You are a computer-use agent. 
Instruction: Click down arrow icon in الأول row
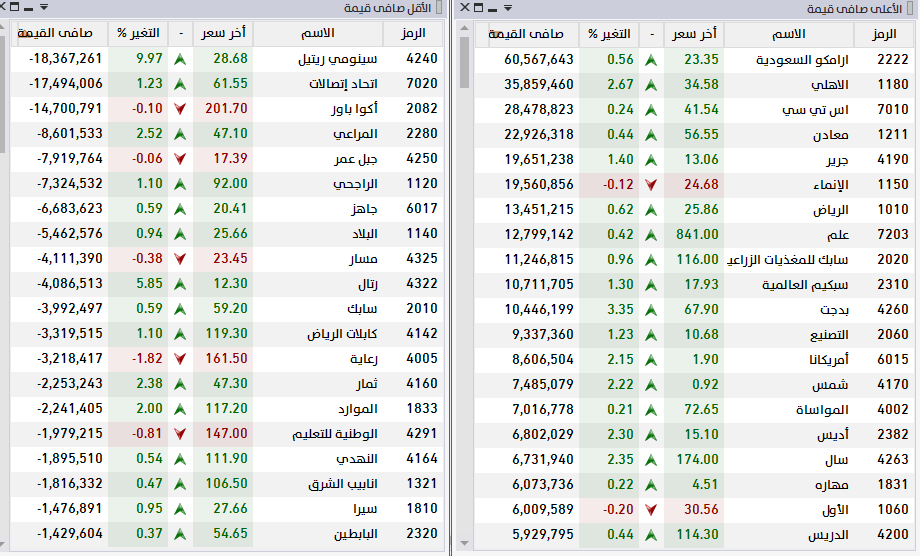coord(651,510)
